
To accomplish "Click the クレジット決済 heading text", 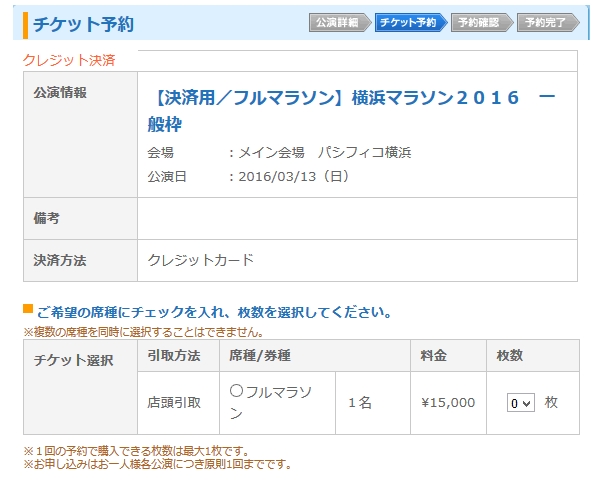I will (69, 60).
